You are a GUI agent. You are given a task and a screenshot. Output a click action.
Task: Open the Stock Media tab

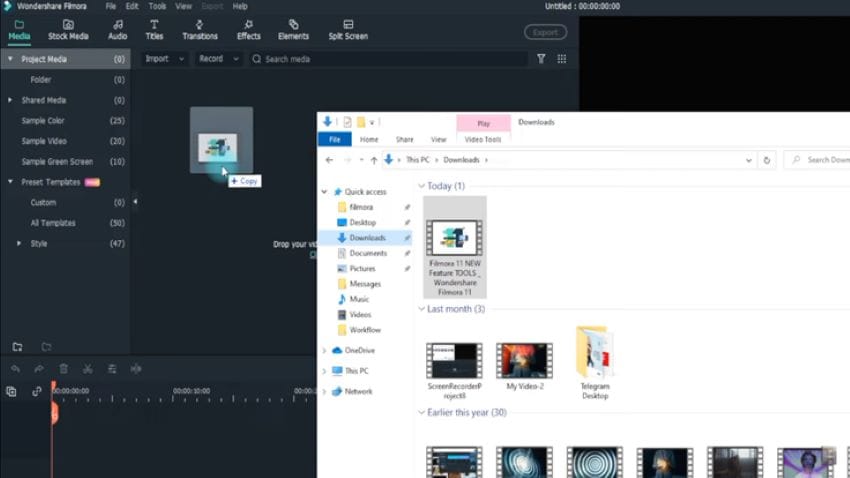pyautogui.click(x=68, y=30)
